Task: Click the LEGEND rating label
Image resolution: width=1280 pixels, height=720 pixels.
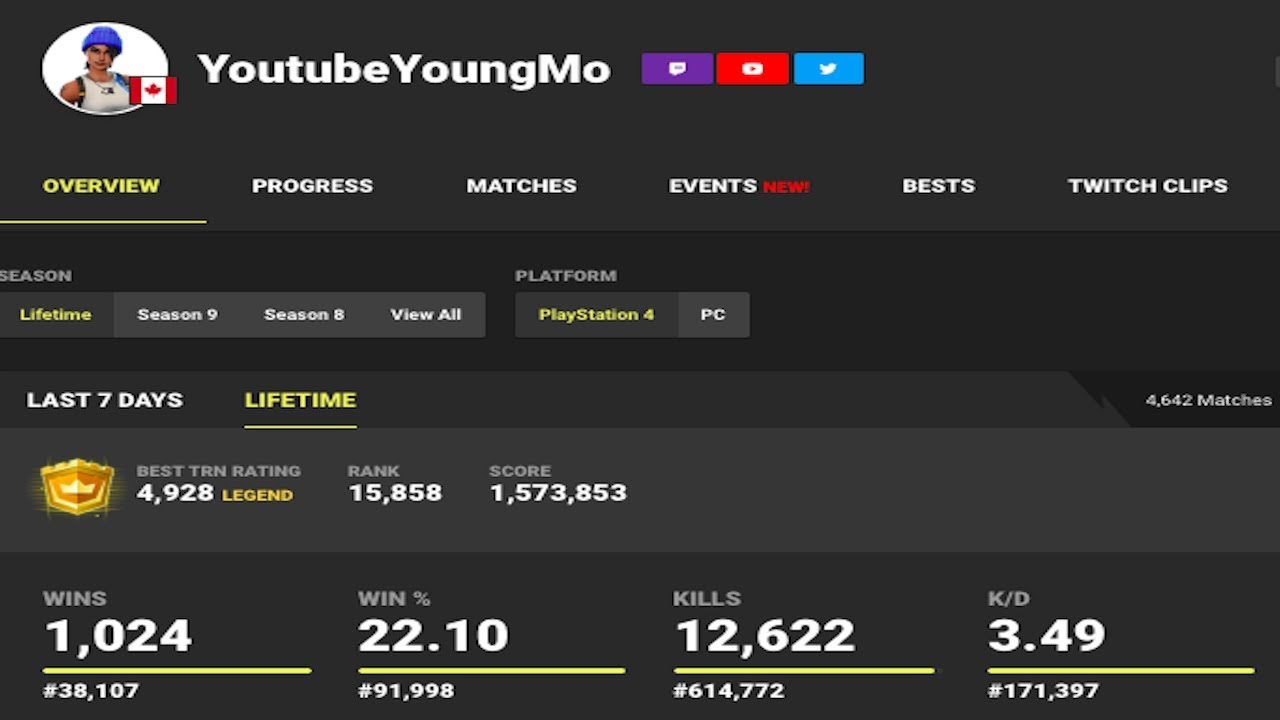Action: tap(257, 495)
